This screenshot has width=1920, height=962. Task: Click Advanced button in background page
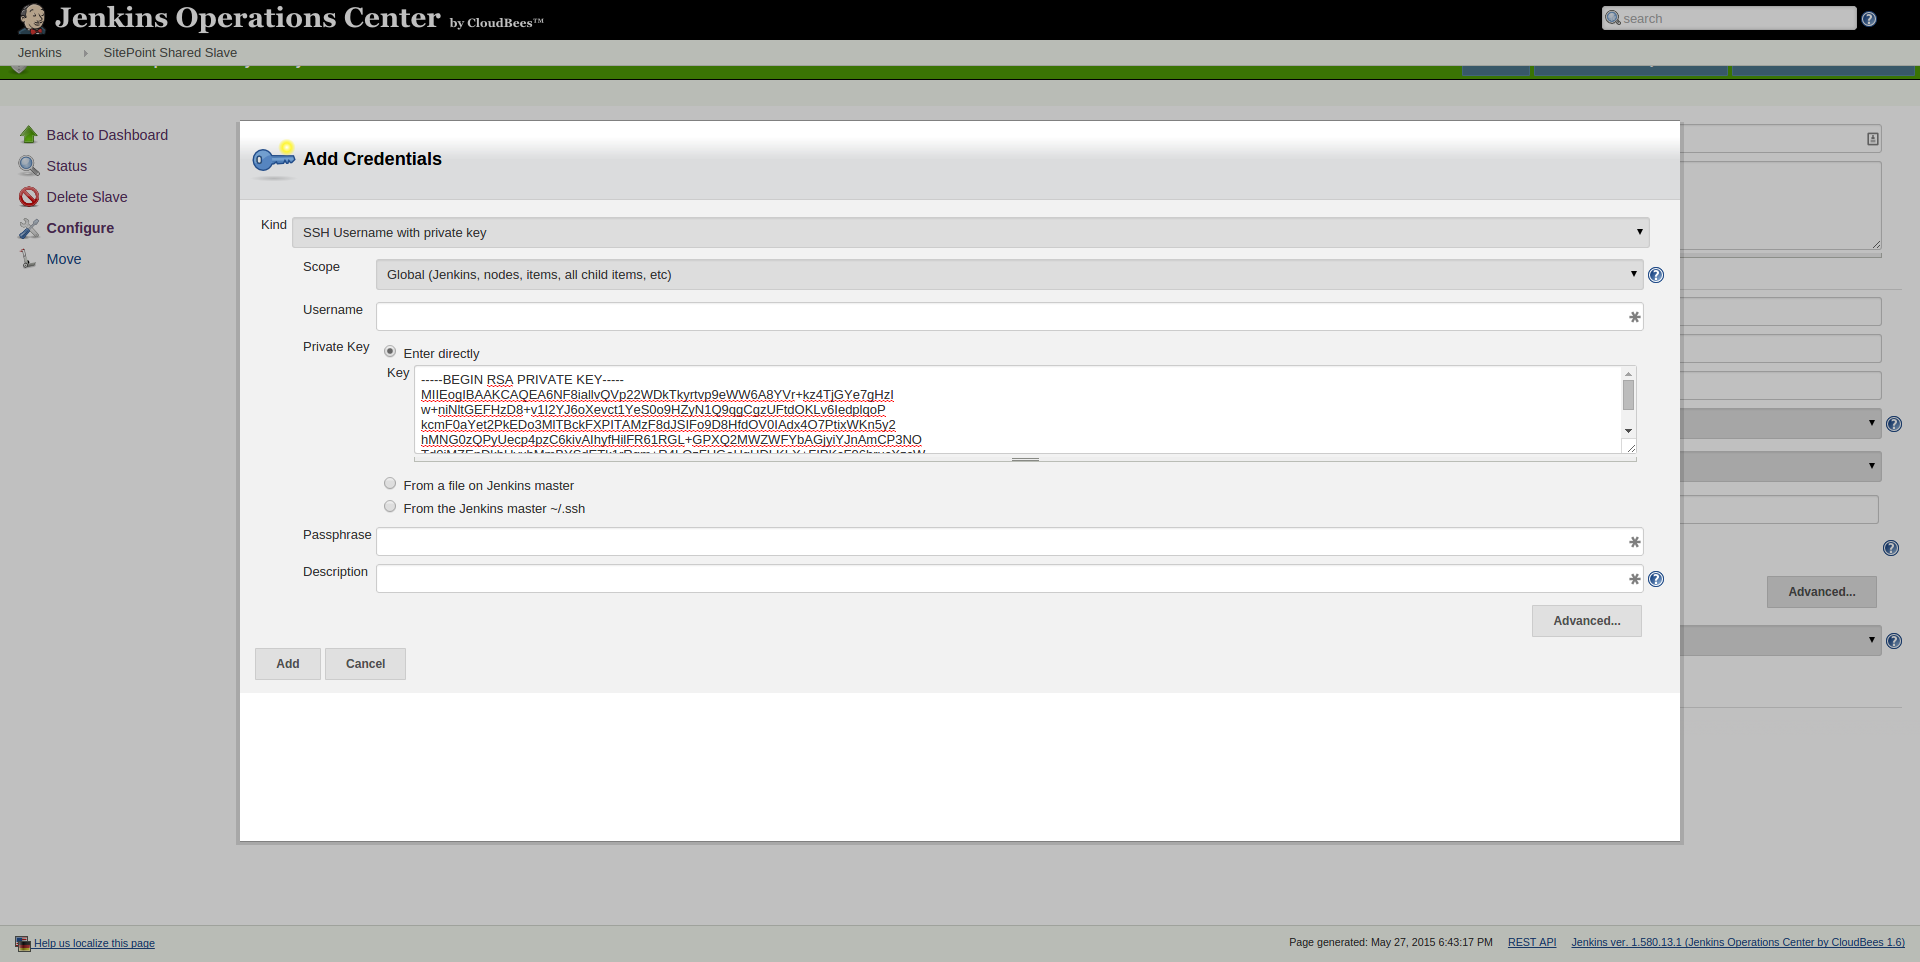(x=1822, y=592)
